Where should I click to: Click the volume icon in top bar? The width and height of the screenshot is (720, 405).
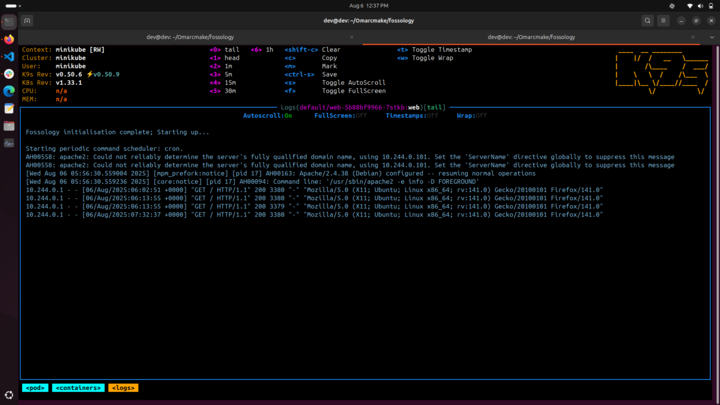coord(700,6)
